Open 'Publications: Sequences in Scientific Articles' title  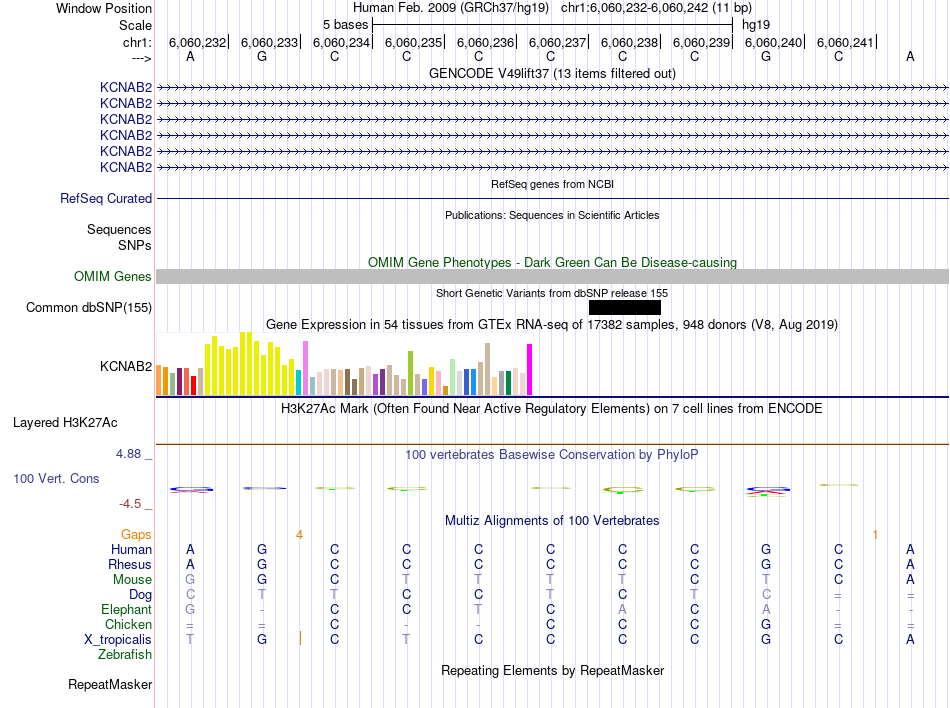[552, 215]
